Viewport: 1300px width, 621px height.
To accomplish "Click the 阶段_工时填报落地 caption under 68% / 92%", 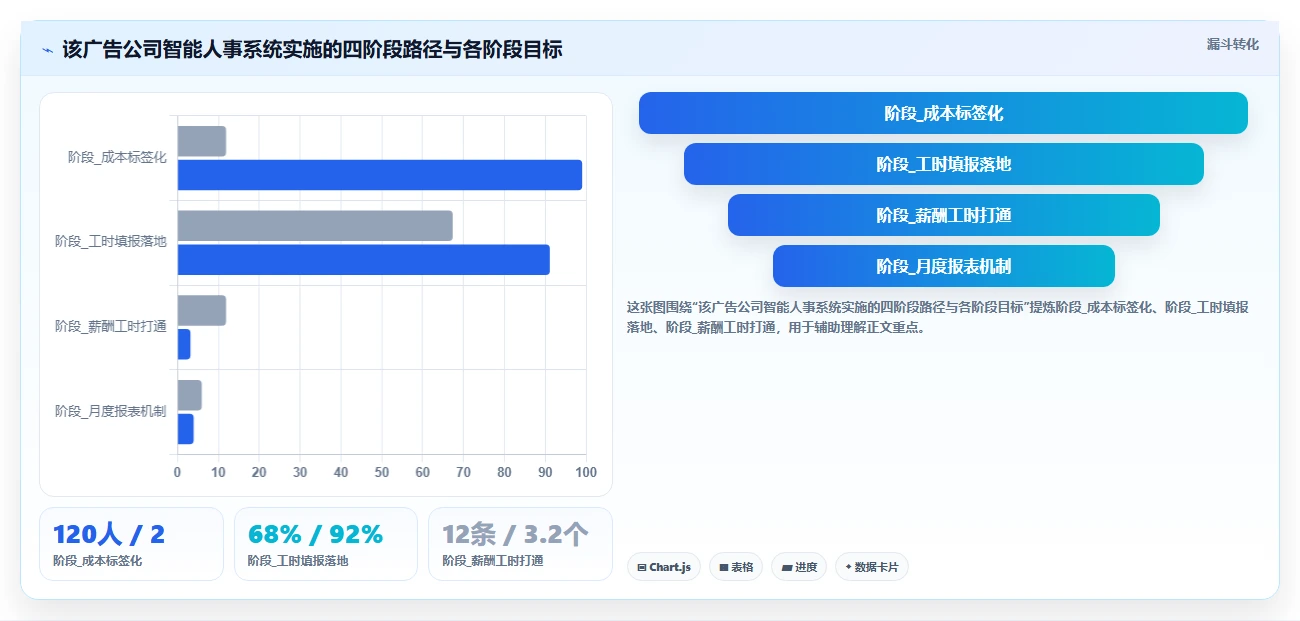I will [298, 561].
